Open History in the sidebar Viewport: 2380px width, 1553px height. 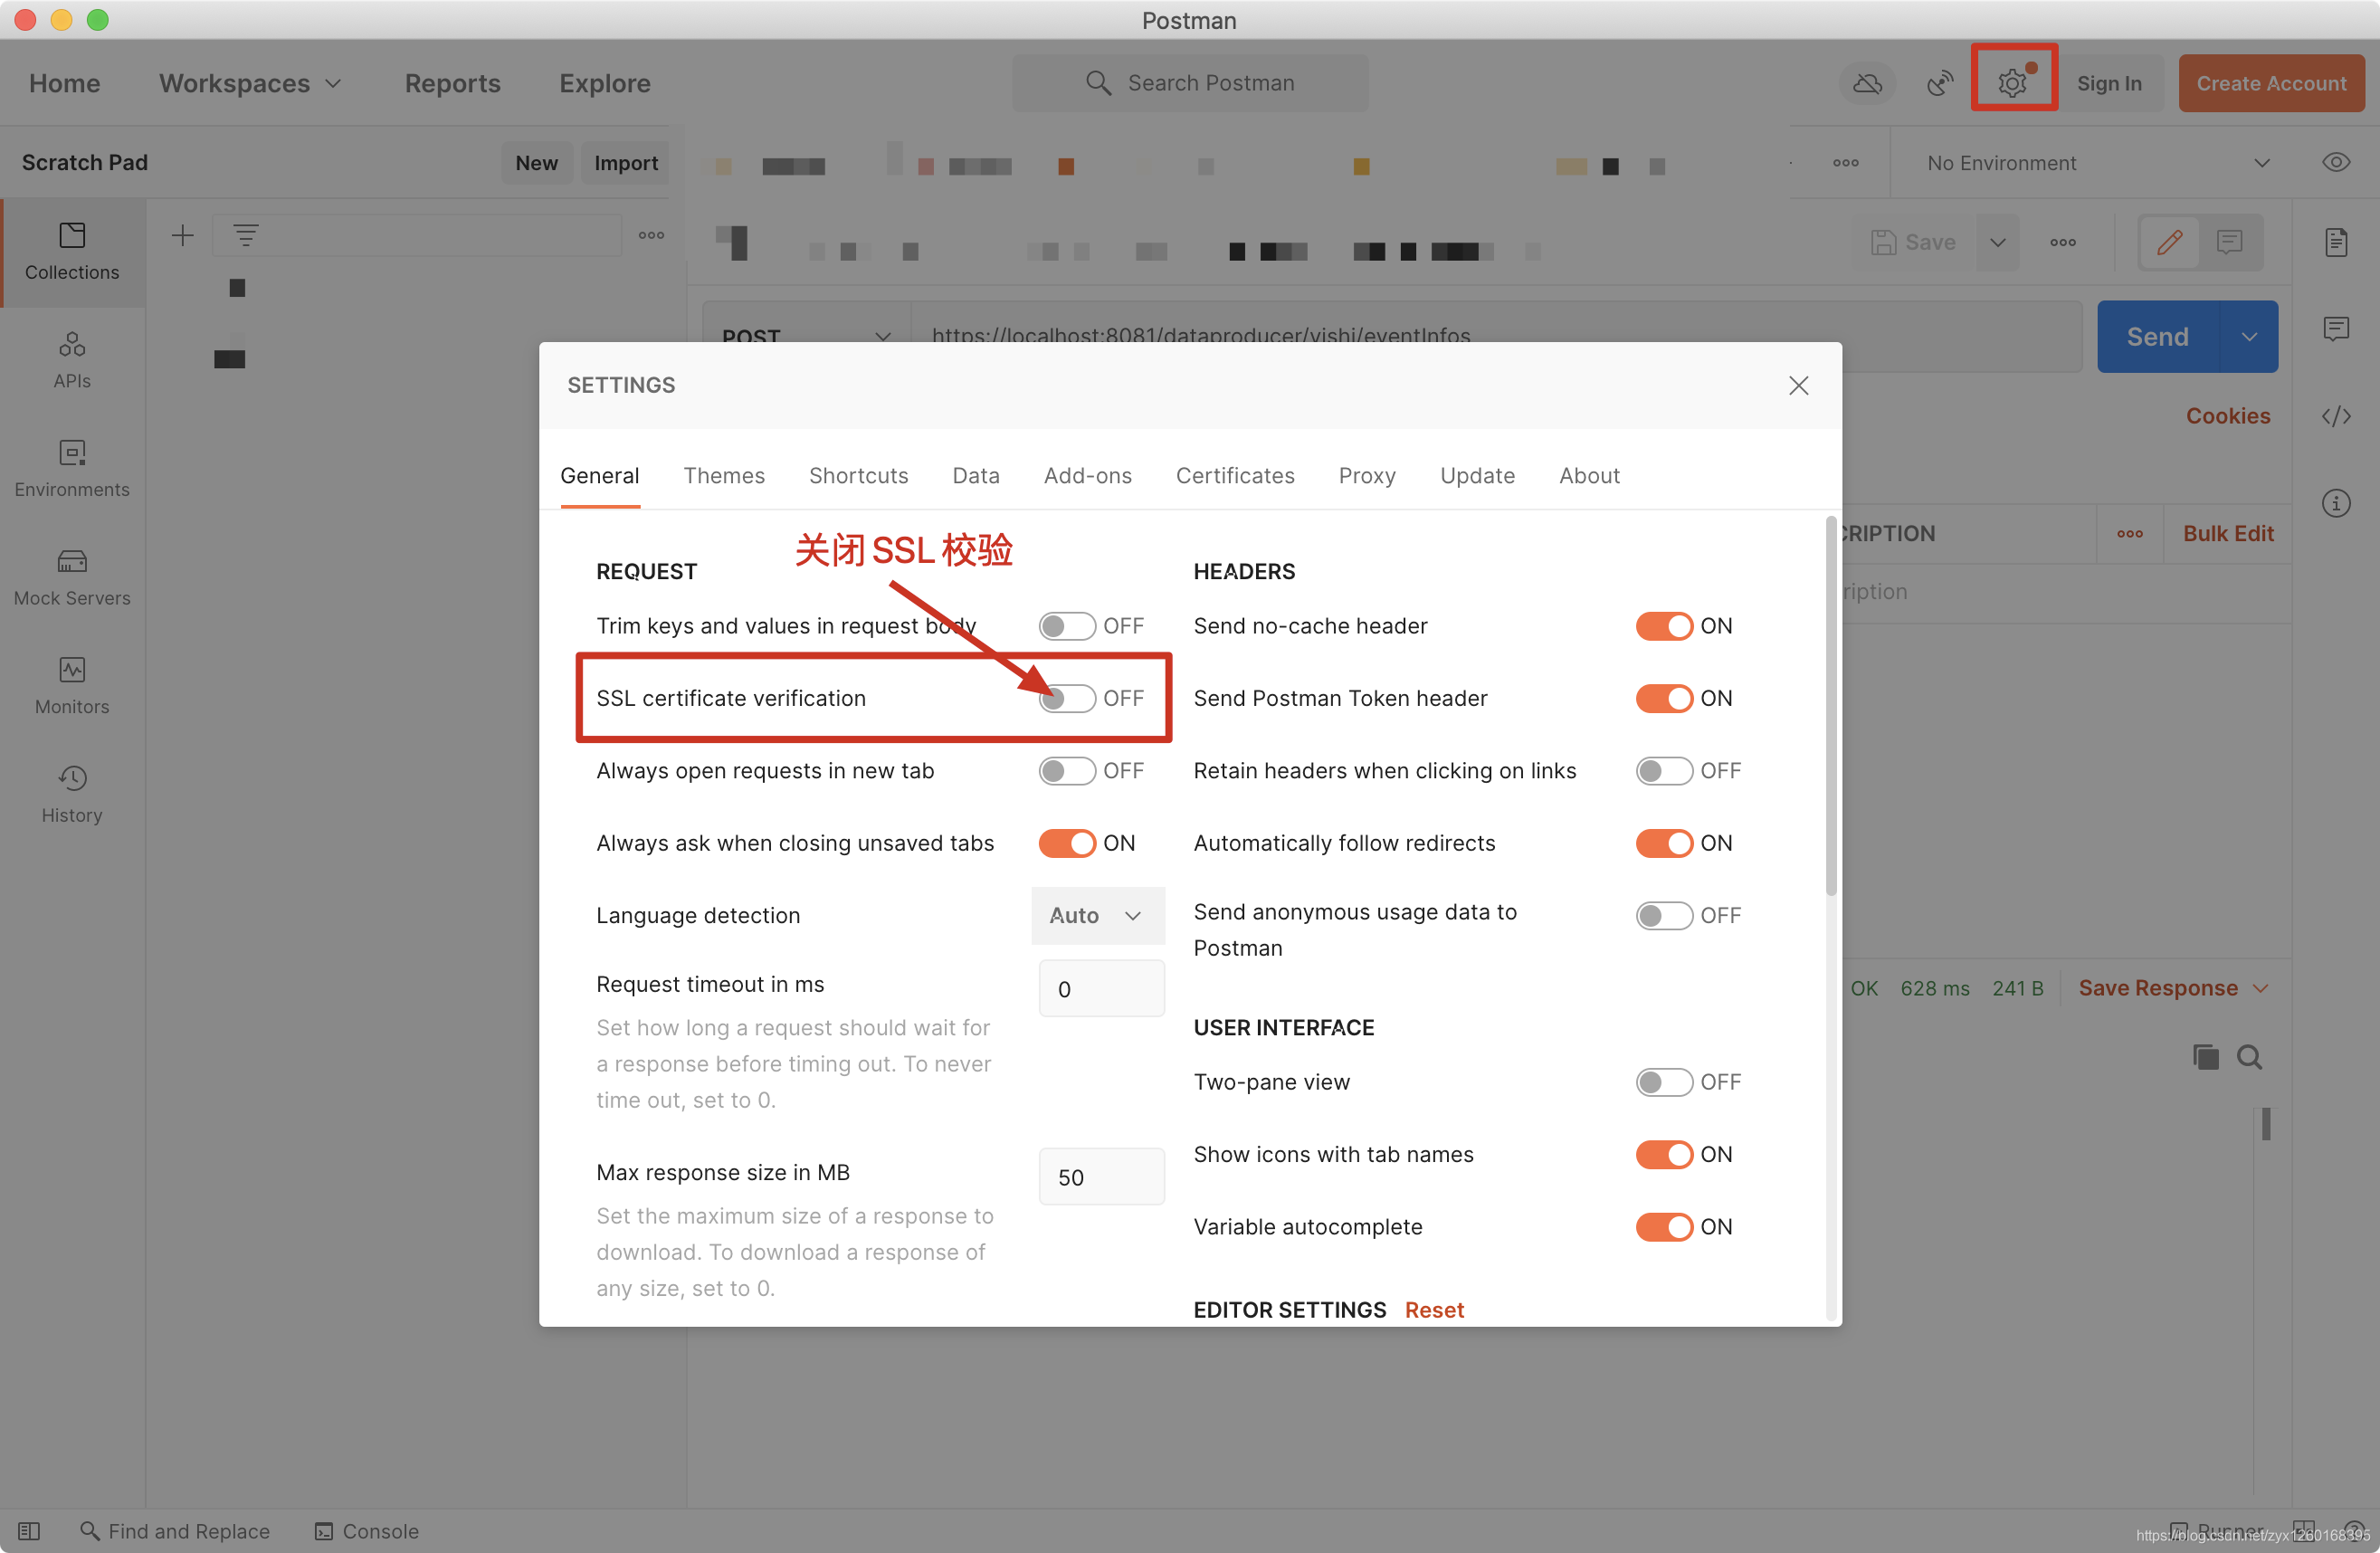72,795
